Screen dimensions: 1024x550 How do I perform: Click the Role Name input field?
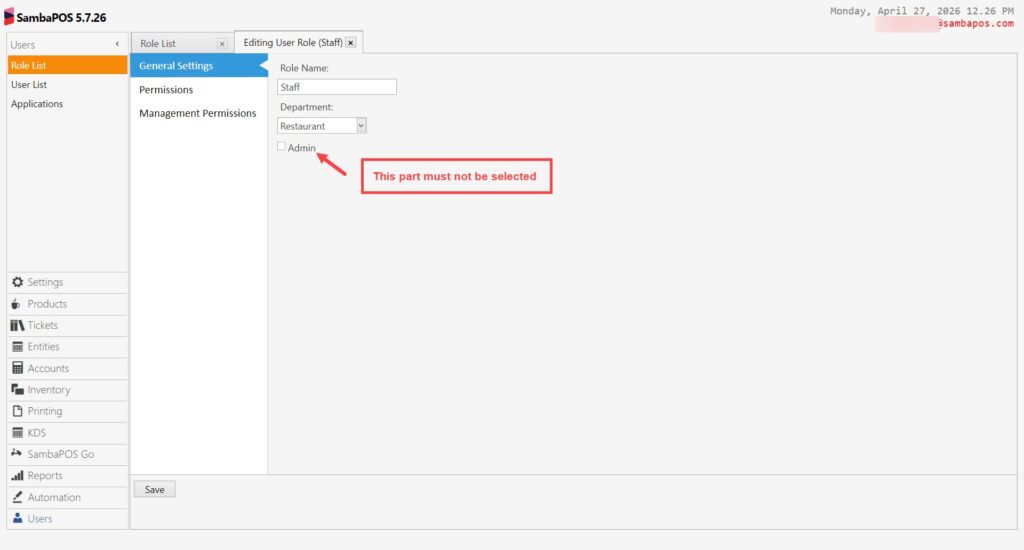pyautogui.click(x=337, y=87)
